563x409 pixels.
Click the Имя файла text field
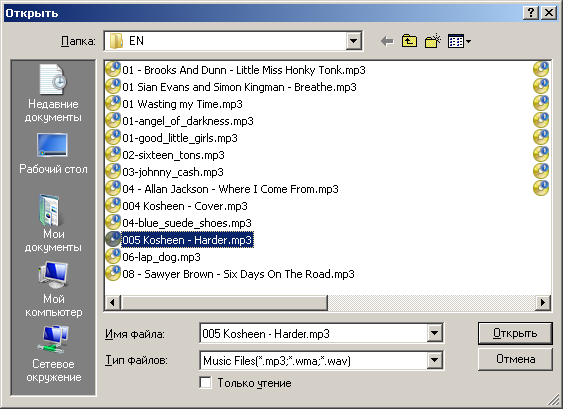[314, 333]
